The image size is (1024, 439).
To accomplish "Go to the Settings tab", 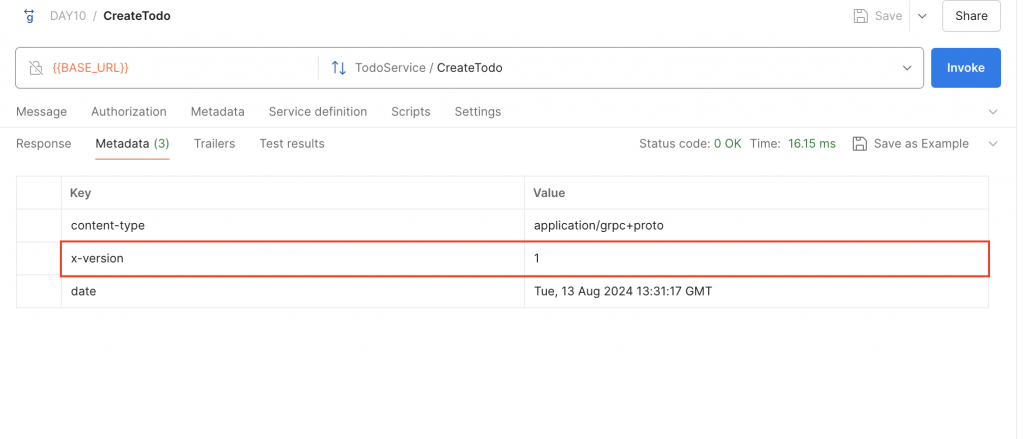I will point(478,112).
